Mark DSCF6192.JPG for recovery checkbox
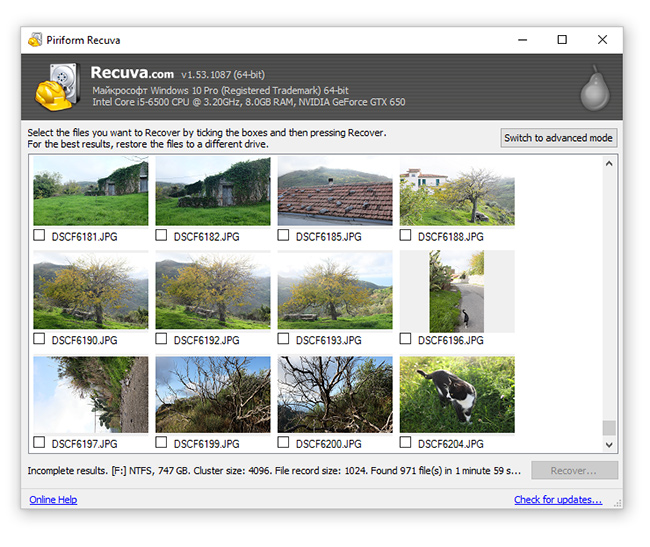The width and height of the screenshot is (650, 547). click(x=161, y=339)
